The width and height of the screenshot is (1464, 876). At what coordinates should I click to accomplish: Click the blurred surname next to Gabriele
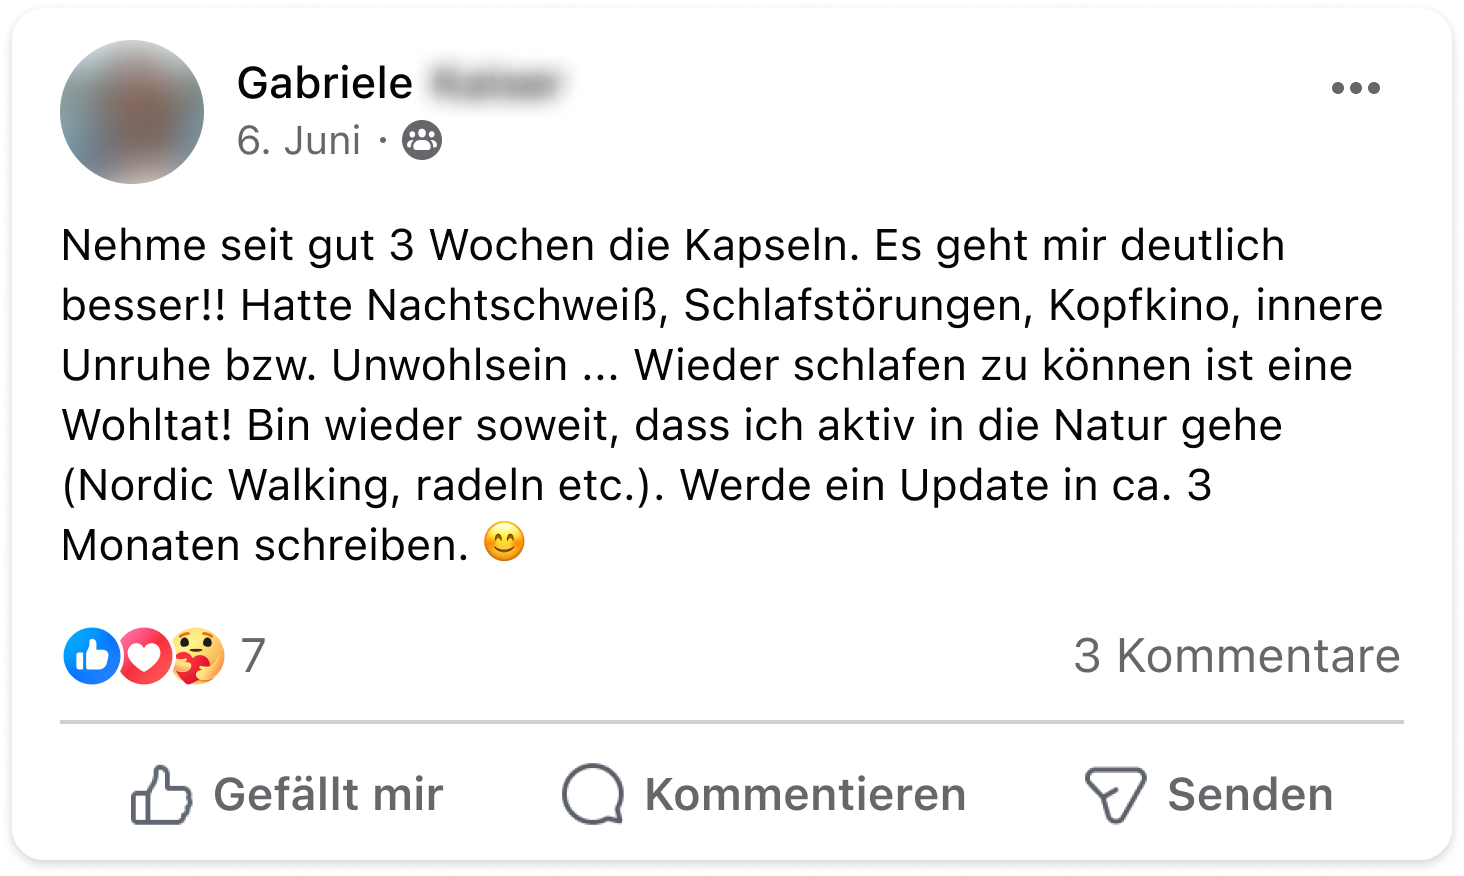tap(495, 83)
